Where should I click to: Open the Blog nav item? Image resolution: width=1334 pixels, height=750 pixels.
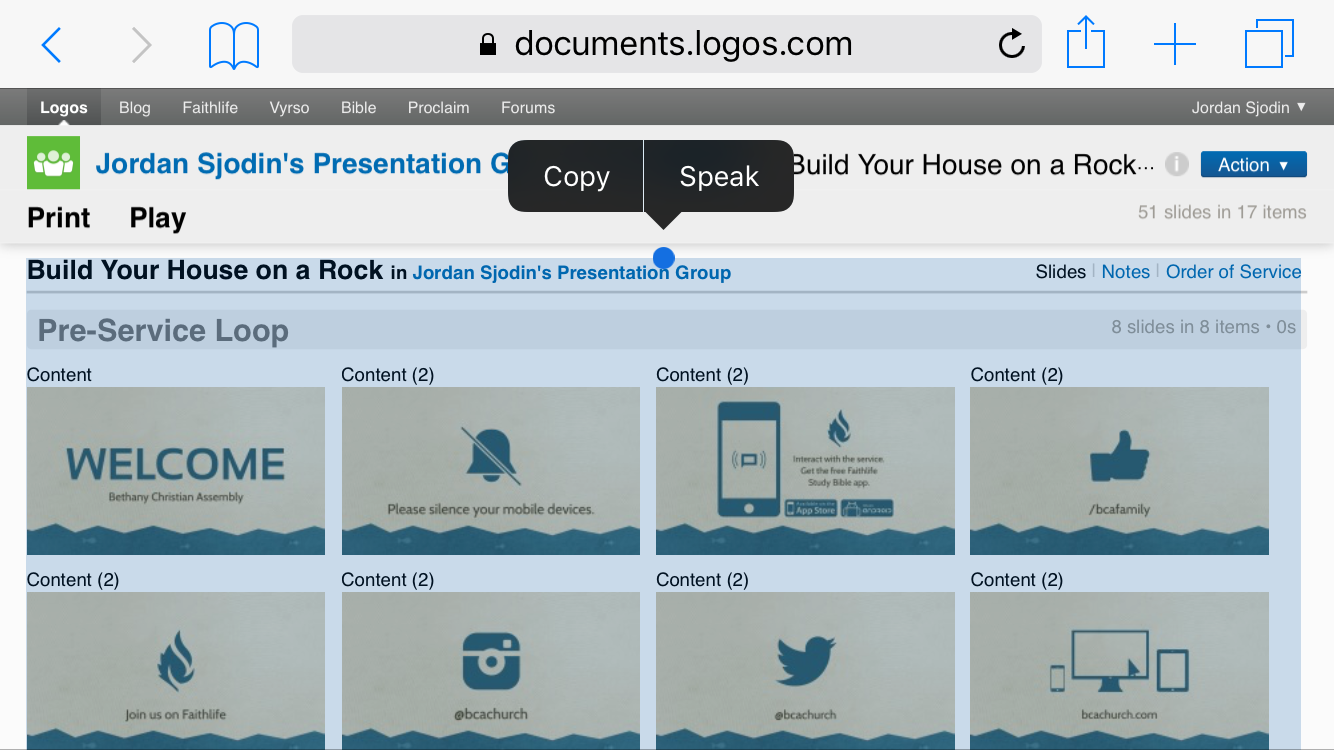[x=135, y=107]
